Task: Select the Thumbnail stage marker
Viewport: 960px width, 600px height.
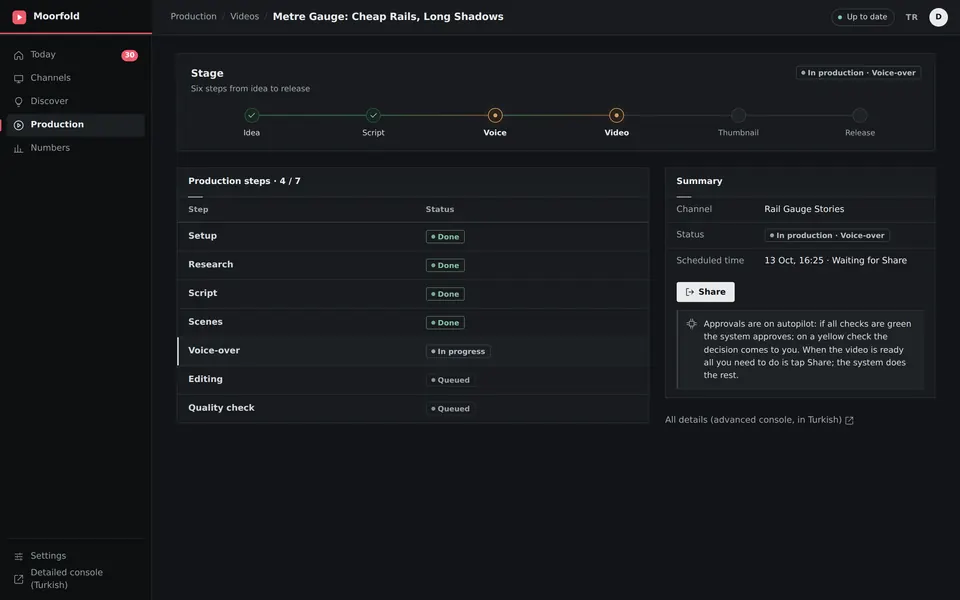Action: [x=738, y=115]
